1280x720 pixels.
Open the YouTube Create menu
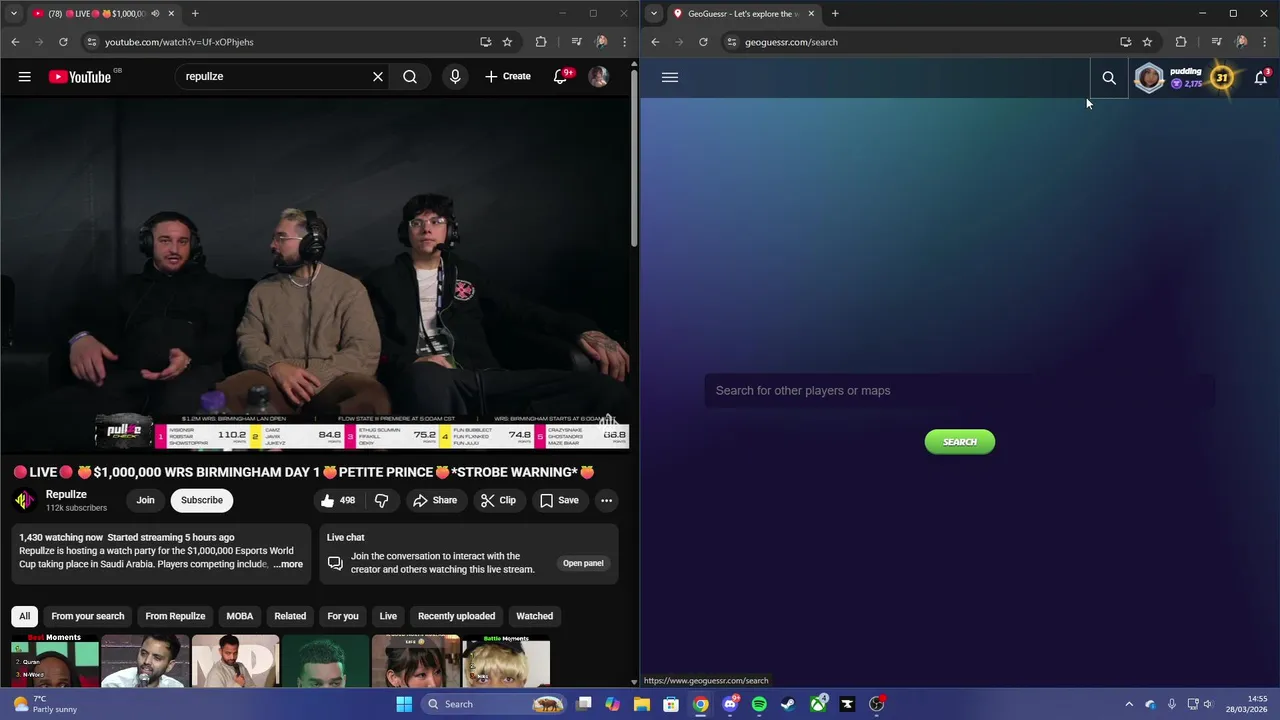coord(508,76)
